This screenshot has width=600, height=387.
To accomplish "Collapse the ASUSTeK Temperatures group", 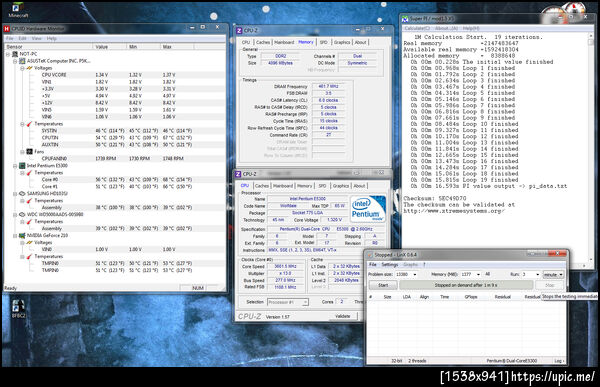I will pos(22,124).
